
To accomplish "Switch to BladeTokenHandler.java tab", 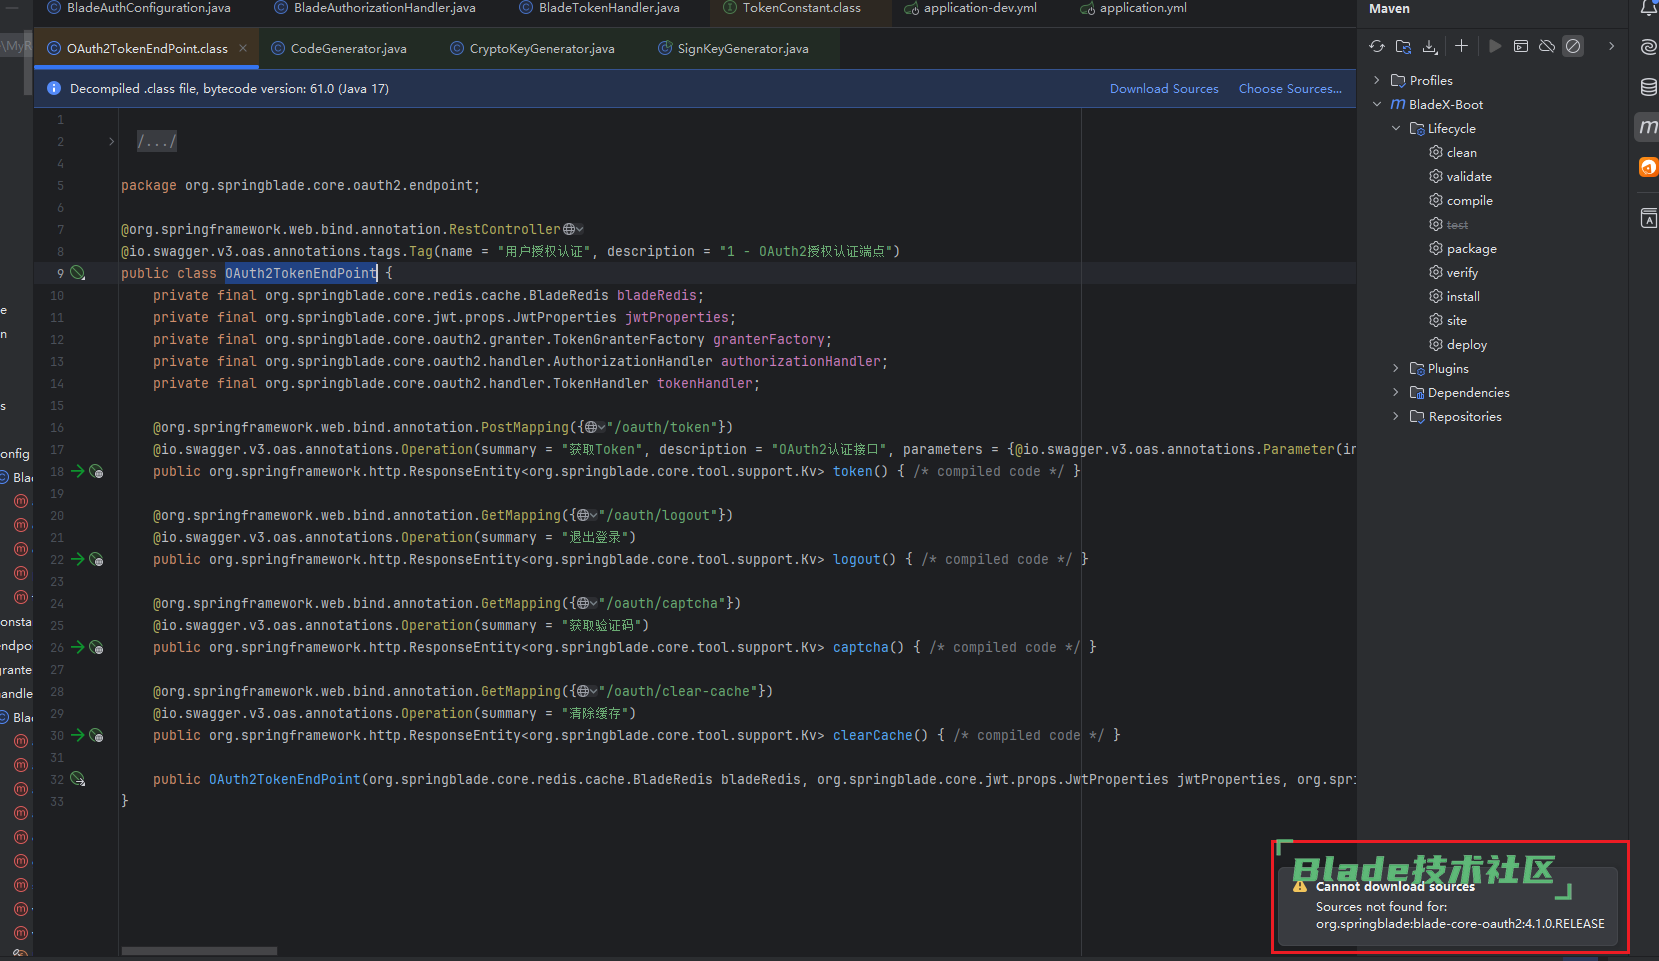I will click(x=599, y=8).
